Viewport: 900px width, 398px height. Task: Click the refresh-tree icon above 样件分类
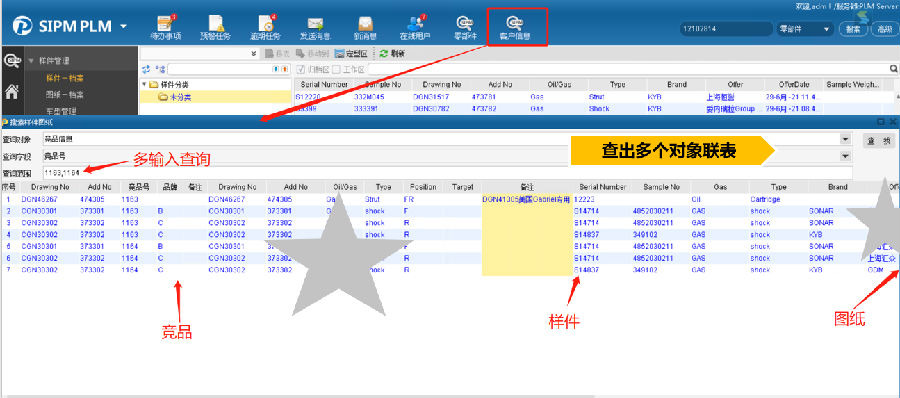tap(146, 69)
